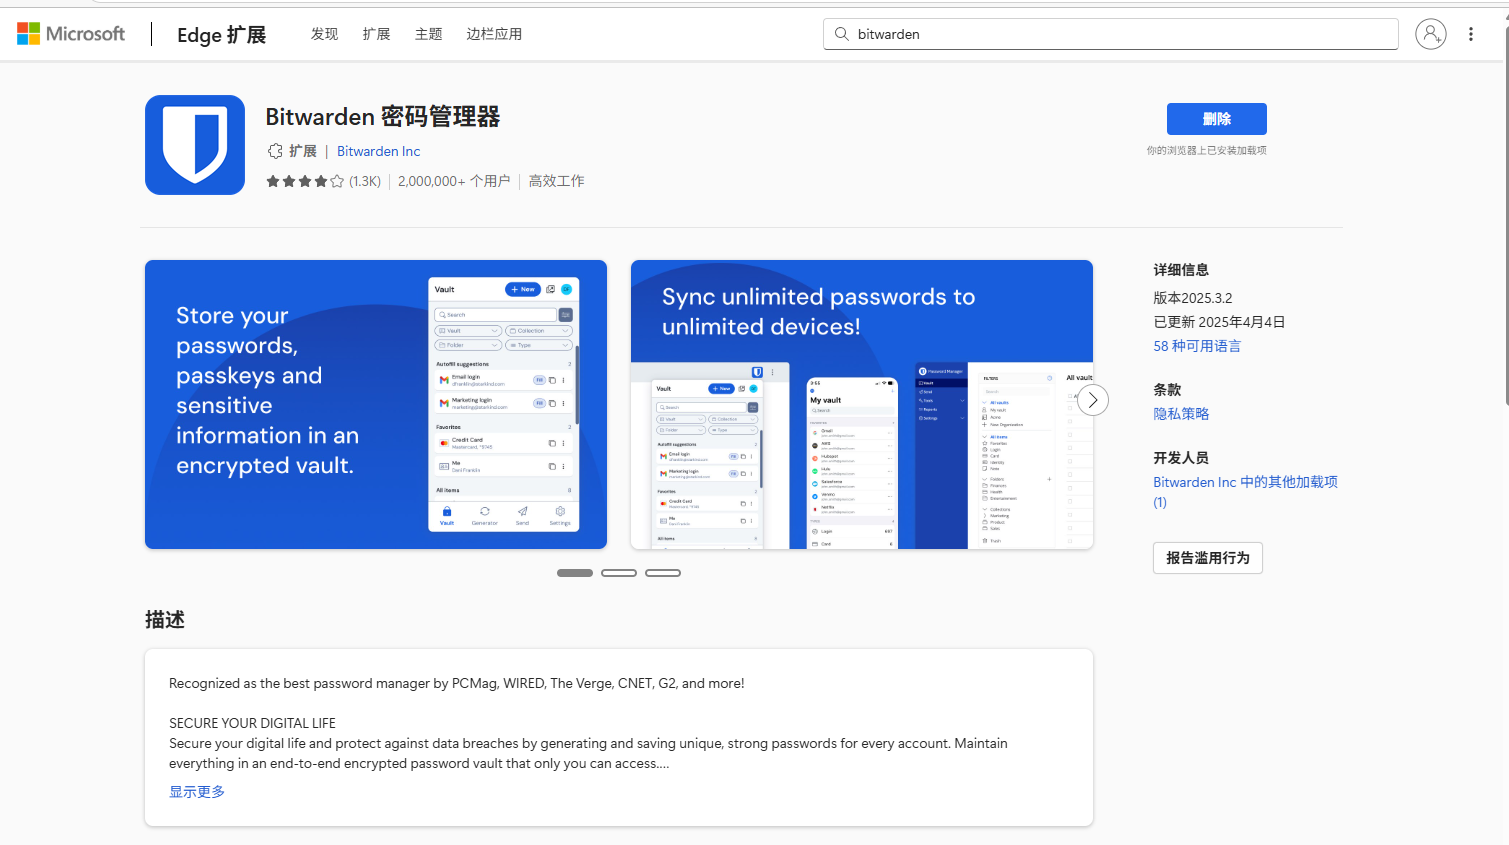Open 58 种可用语言 link
The height and width of the screenshot is (845, 1509).
(1197, 346)
